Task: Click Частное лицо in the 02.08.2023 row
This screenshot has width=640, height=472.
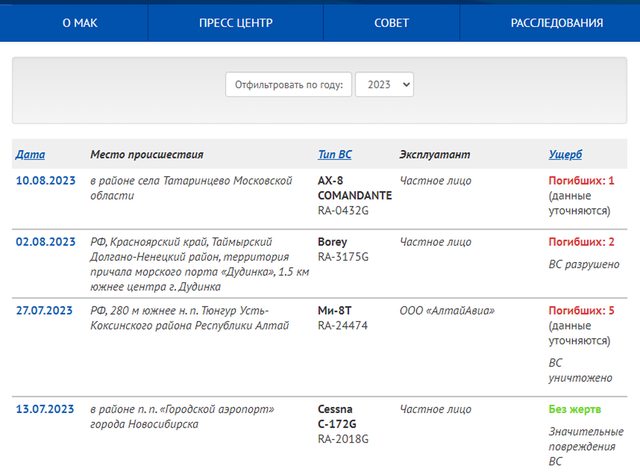Action: (x=436, y=242)
